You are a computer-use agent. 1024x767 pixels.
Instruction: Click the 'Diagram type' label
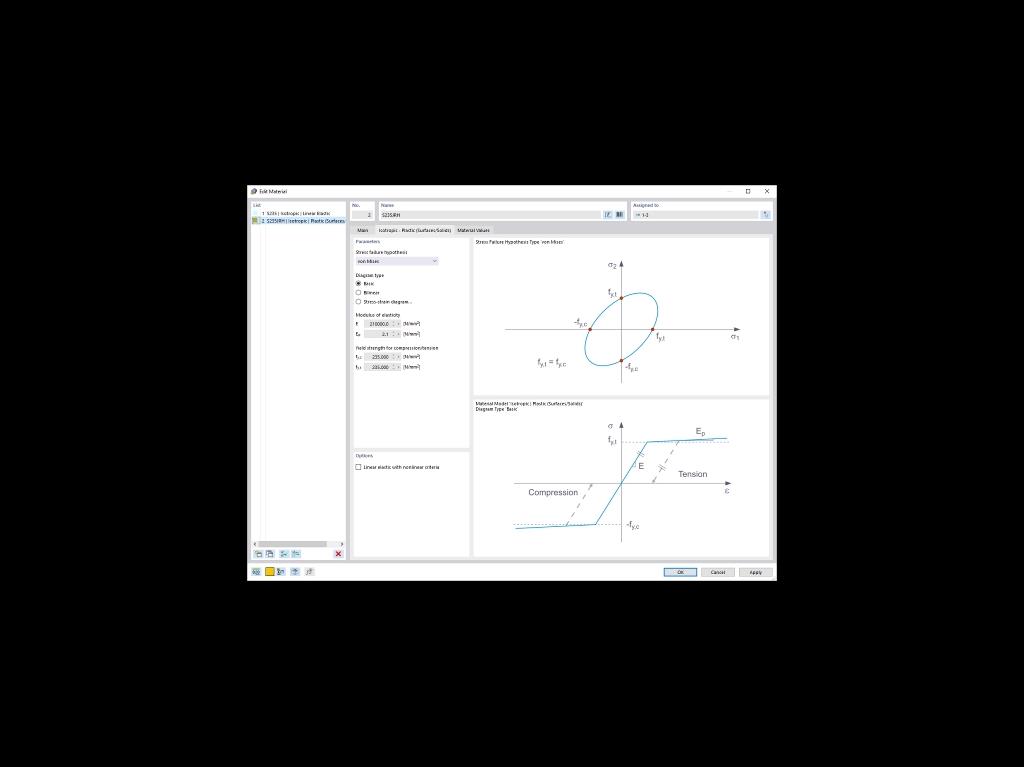(x=370, y=275)
